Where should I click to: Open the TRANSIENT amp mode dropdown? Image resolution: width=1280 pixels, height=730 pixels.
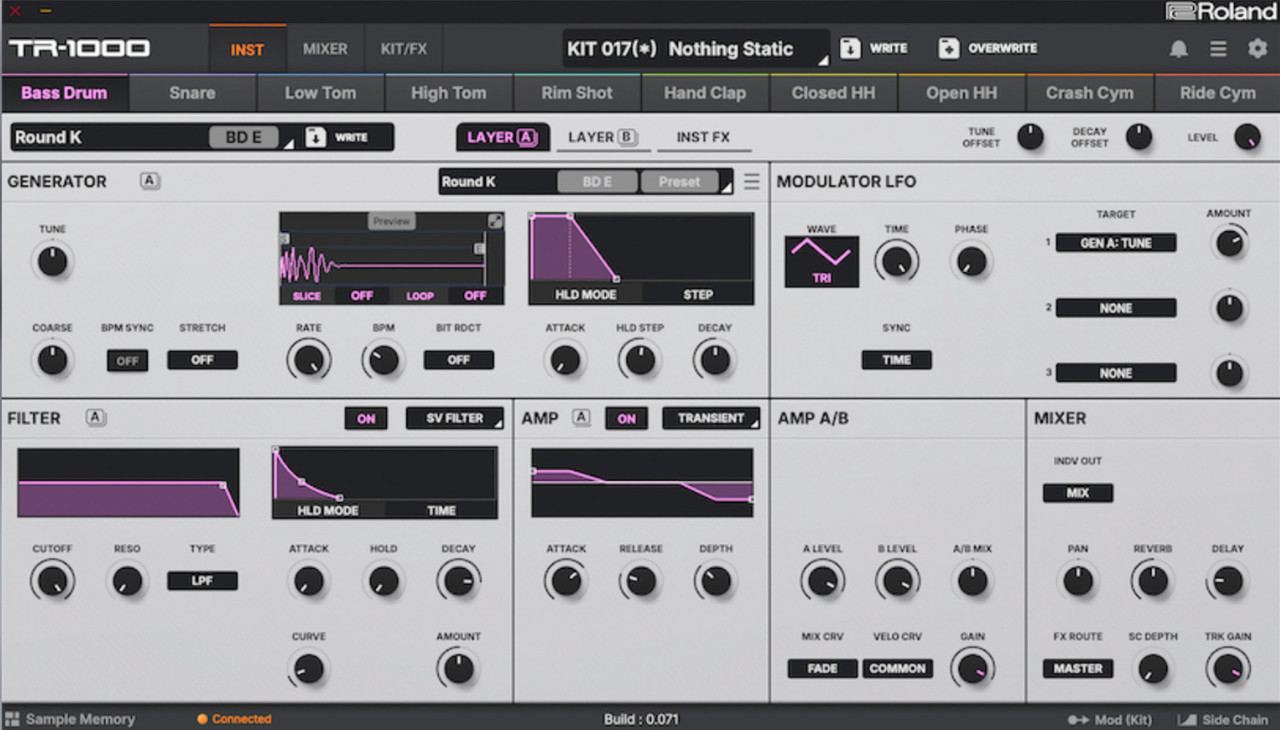pos(711,418)
